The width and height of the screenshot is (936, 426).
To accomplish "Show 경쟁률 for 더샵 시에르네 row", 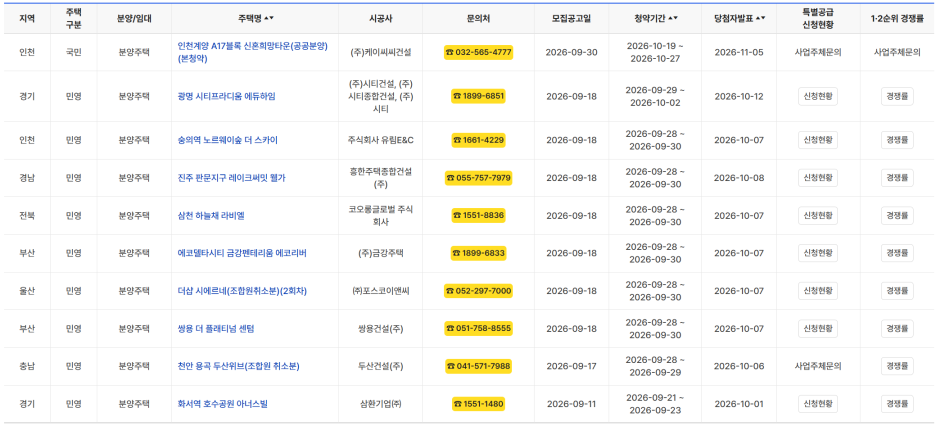I will click(897, 291).
